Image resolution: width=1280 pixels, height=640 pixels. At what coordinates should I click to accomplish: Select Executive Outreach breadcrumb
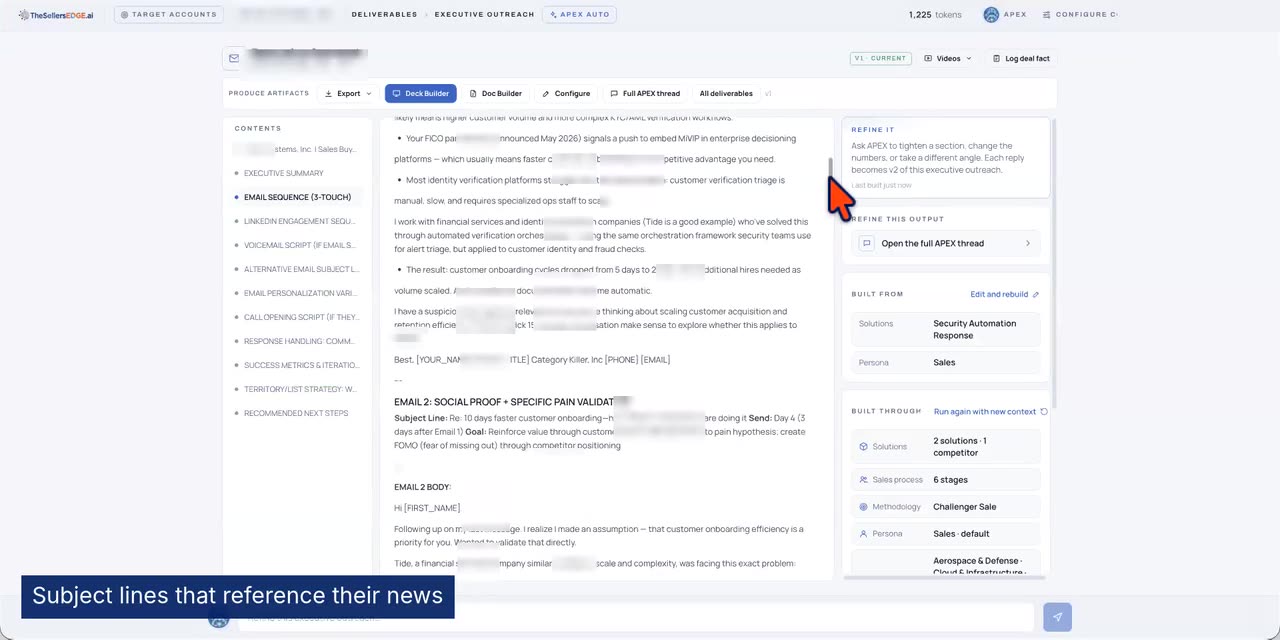tap(484, 15)
